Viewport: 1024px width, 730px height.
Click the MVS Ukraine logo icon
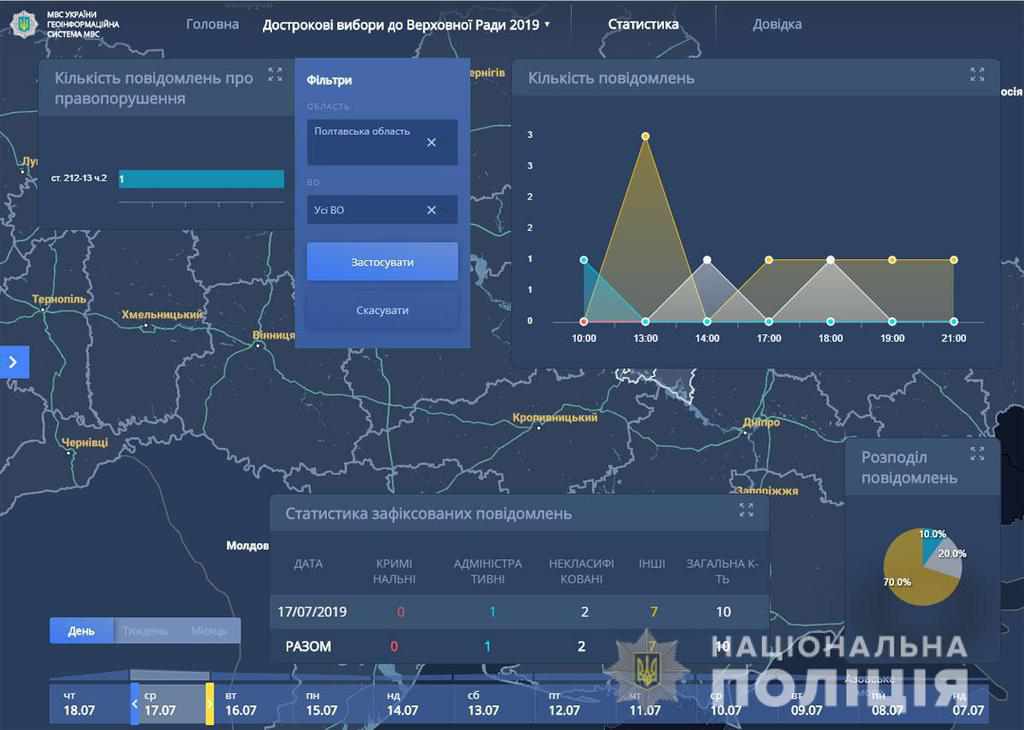(23, 22)
